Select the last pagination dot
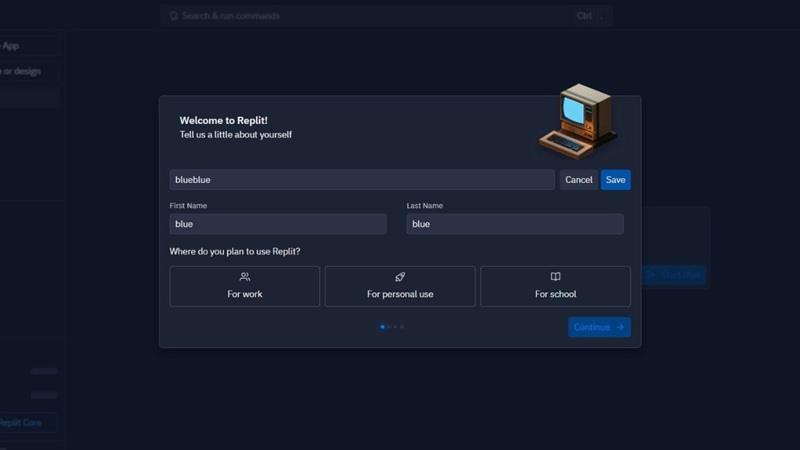The image size is (800, 450). [x=402, y=327]
